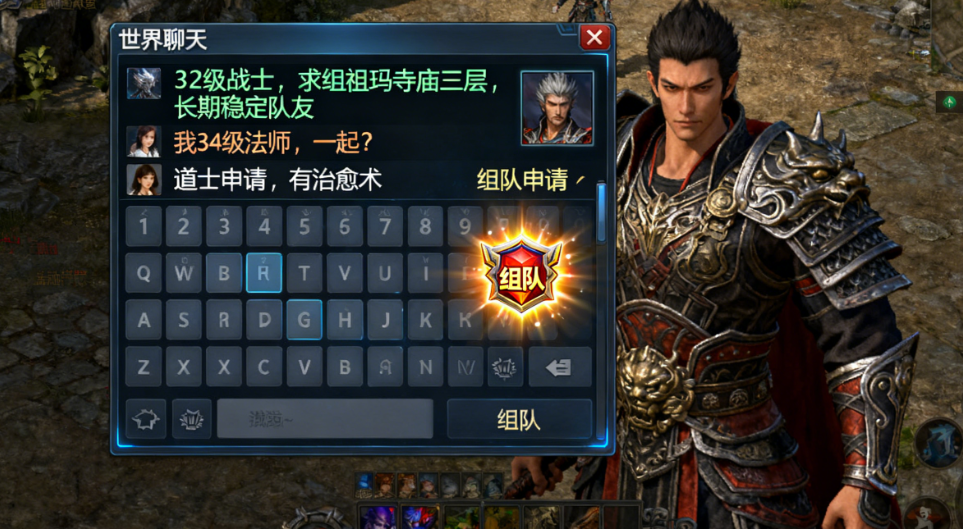
Task: Click inside the chat text input field
Action: pyautogui.click(x=325, y=419)
